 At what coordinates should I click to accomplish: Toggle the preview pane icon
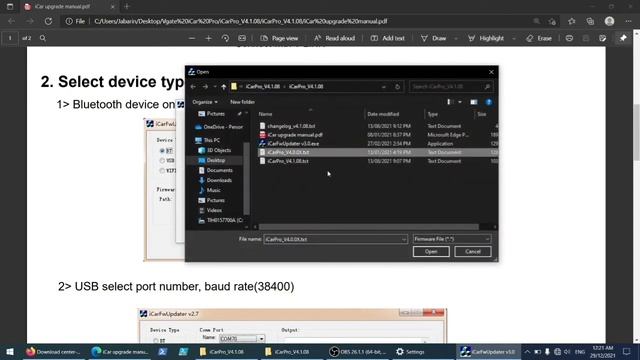pos(473,102)
